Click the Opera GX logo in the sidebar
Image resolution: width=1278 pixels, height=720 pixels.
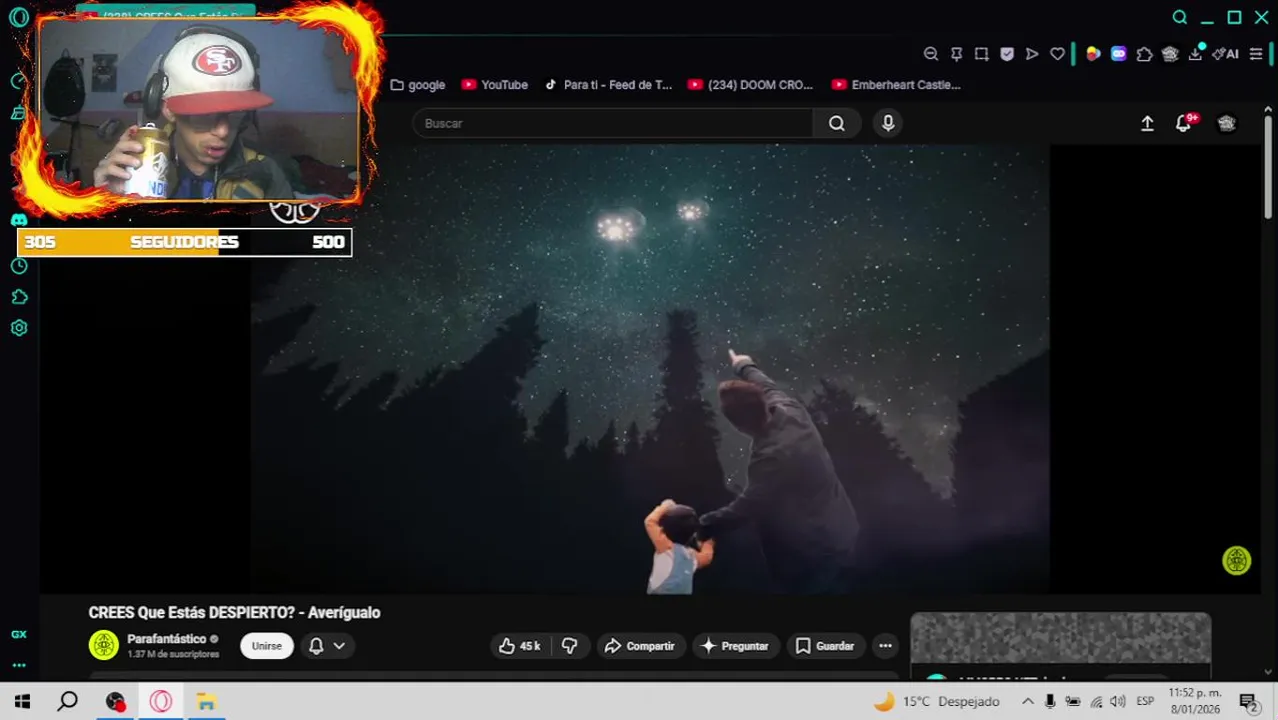point(19,17)
